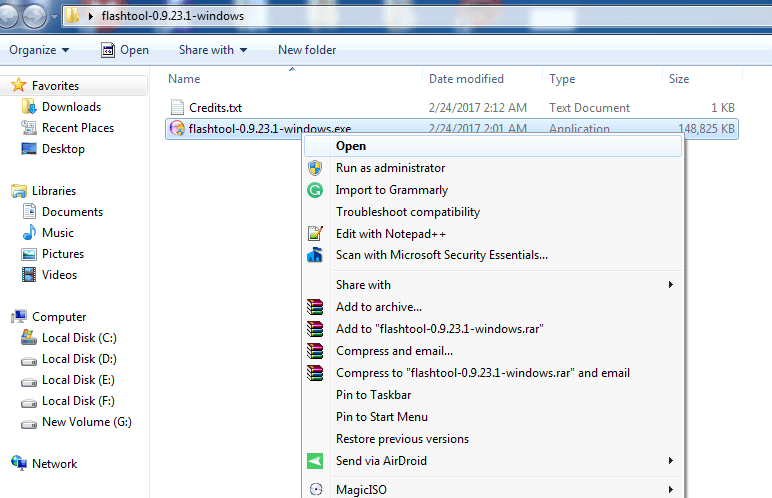Select Scan with Microsoft Security Essentials
Image resolution: width=772 pixels, height=498 pixels.
(493, 255)
